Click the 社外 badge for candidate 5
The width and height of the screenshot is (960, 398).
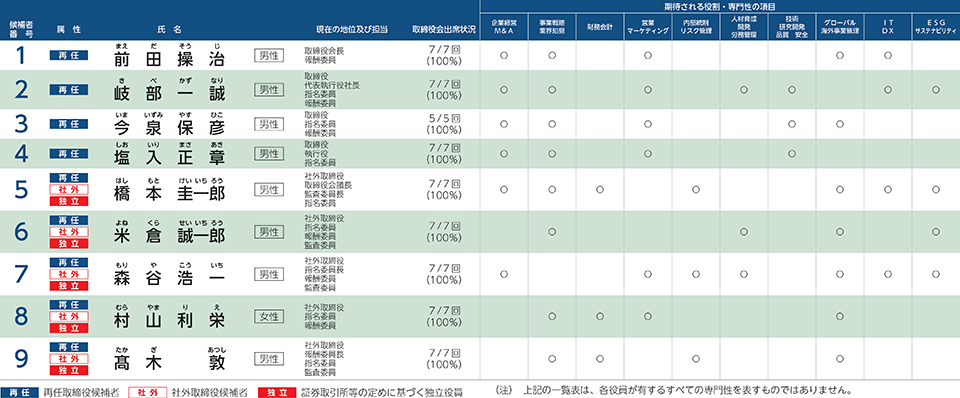69,190
